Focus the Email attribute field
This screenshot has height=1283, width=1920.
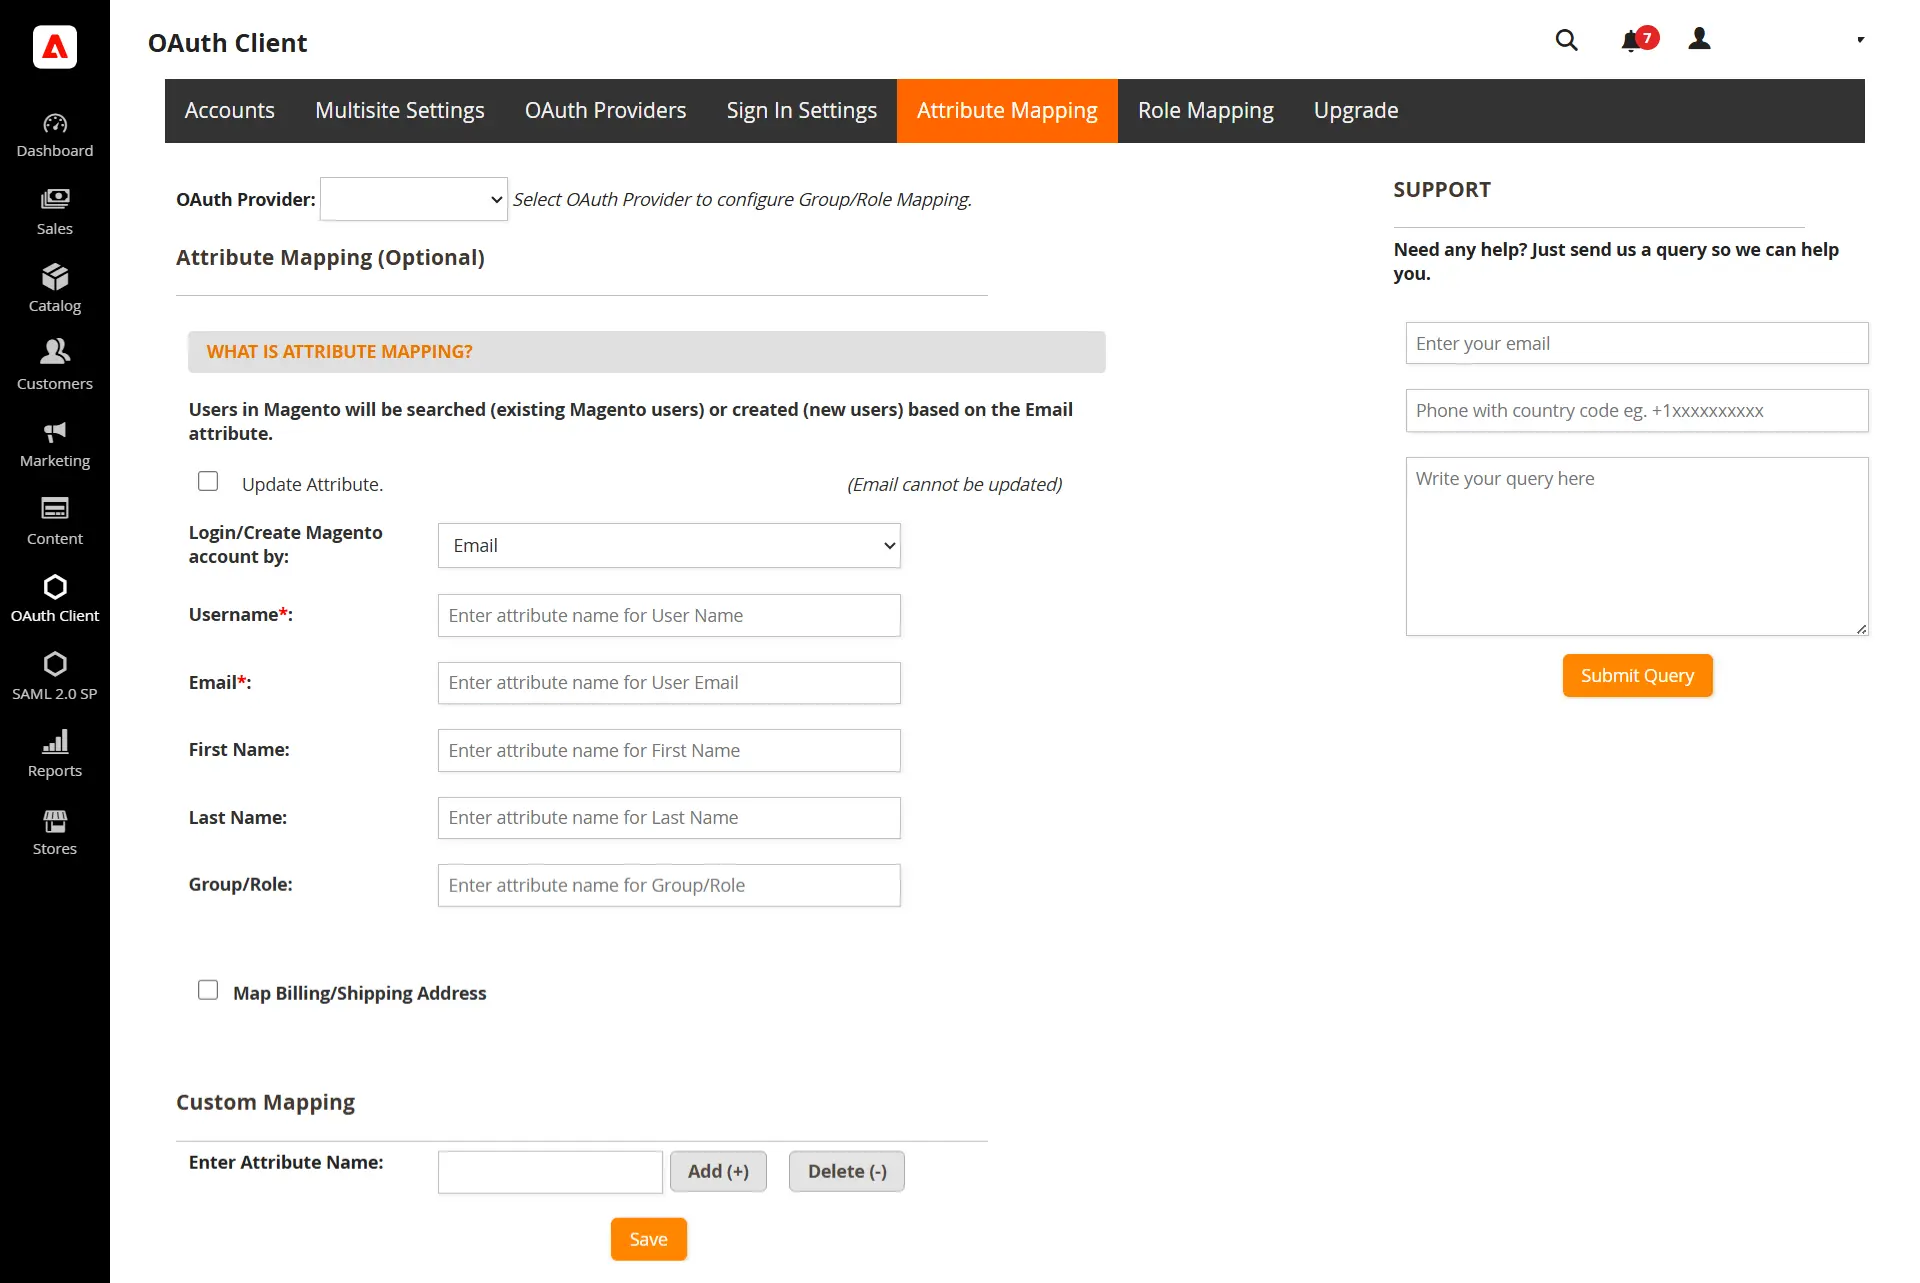click(x=669, y=683)
